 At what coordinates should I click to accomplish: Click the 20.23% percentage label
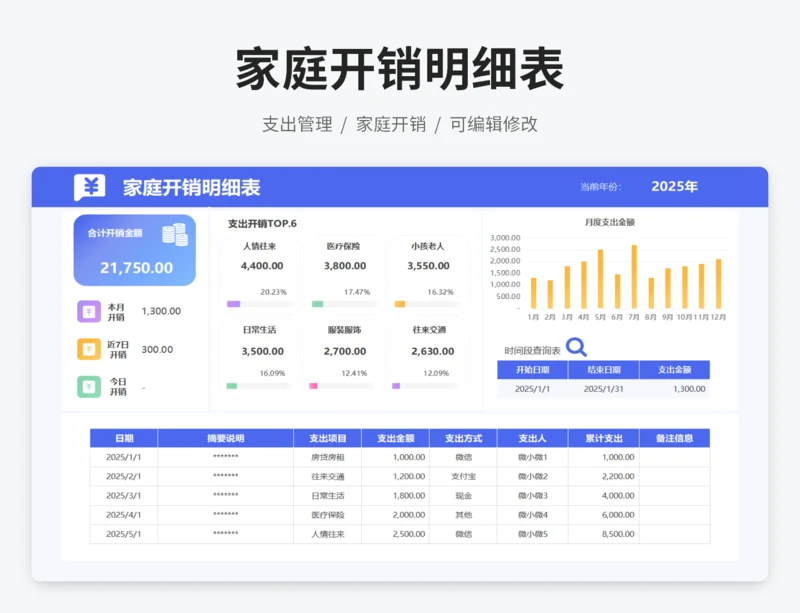(273, 292)
